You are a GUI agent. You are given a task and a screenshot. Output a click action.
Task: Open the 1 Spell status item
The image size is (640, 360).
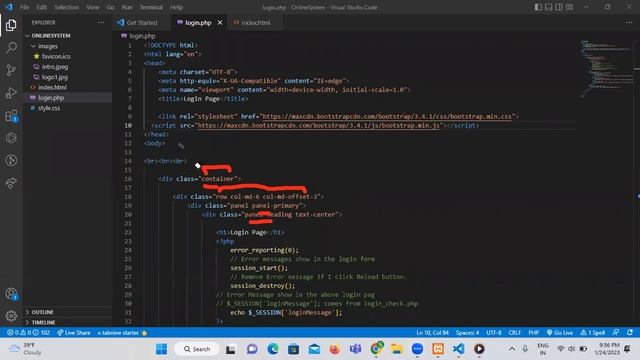[x=593, y=333]
